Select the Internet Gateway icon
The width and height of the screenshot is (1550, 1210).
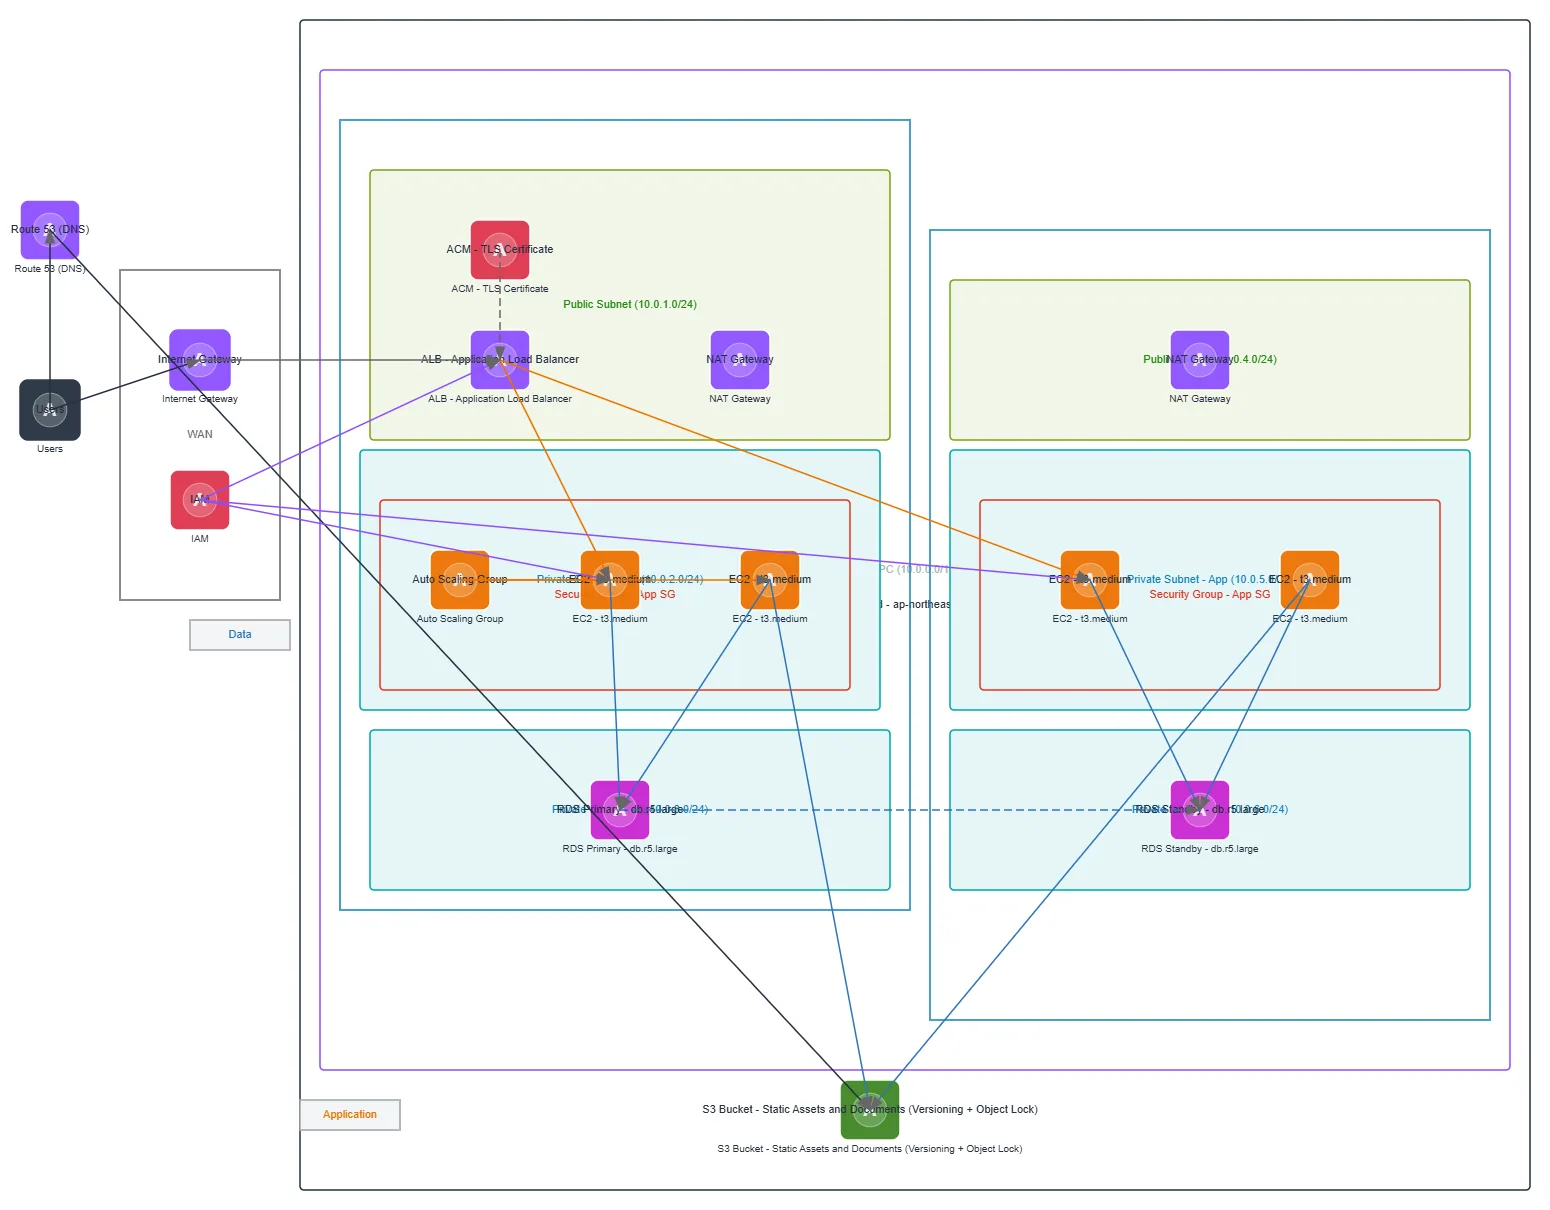[x=200, y=360]
